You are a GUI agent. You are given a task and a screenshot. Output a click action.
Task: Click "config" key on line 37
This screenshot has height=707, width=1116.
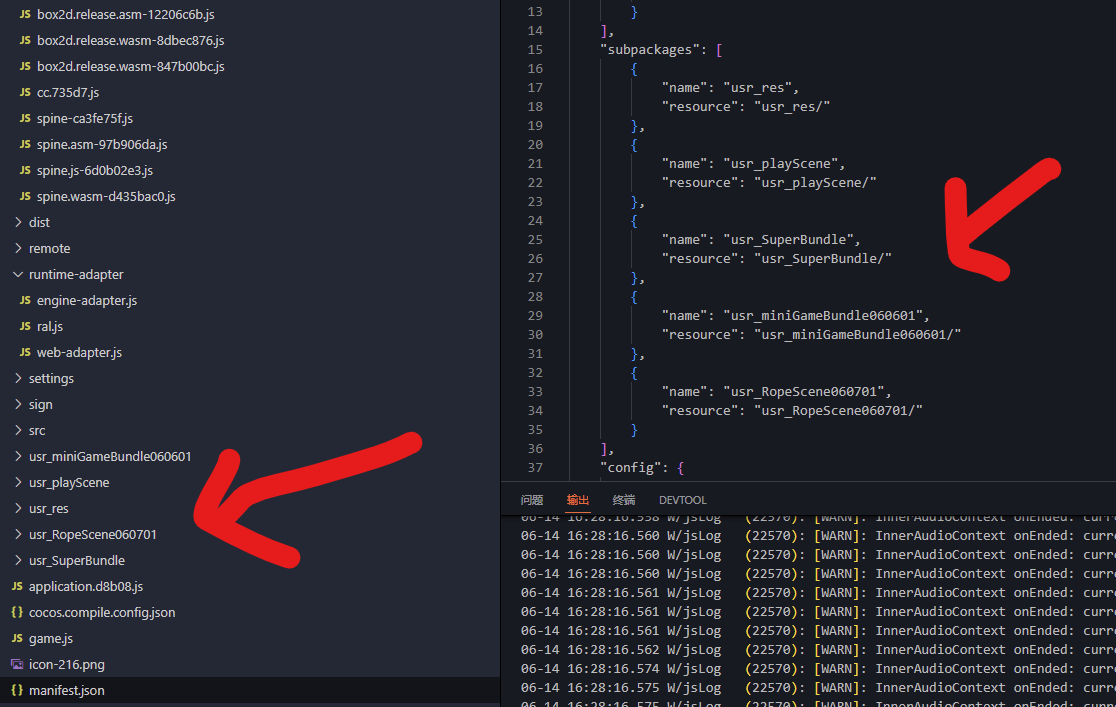click(631, 468)
